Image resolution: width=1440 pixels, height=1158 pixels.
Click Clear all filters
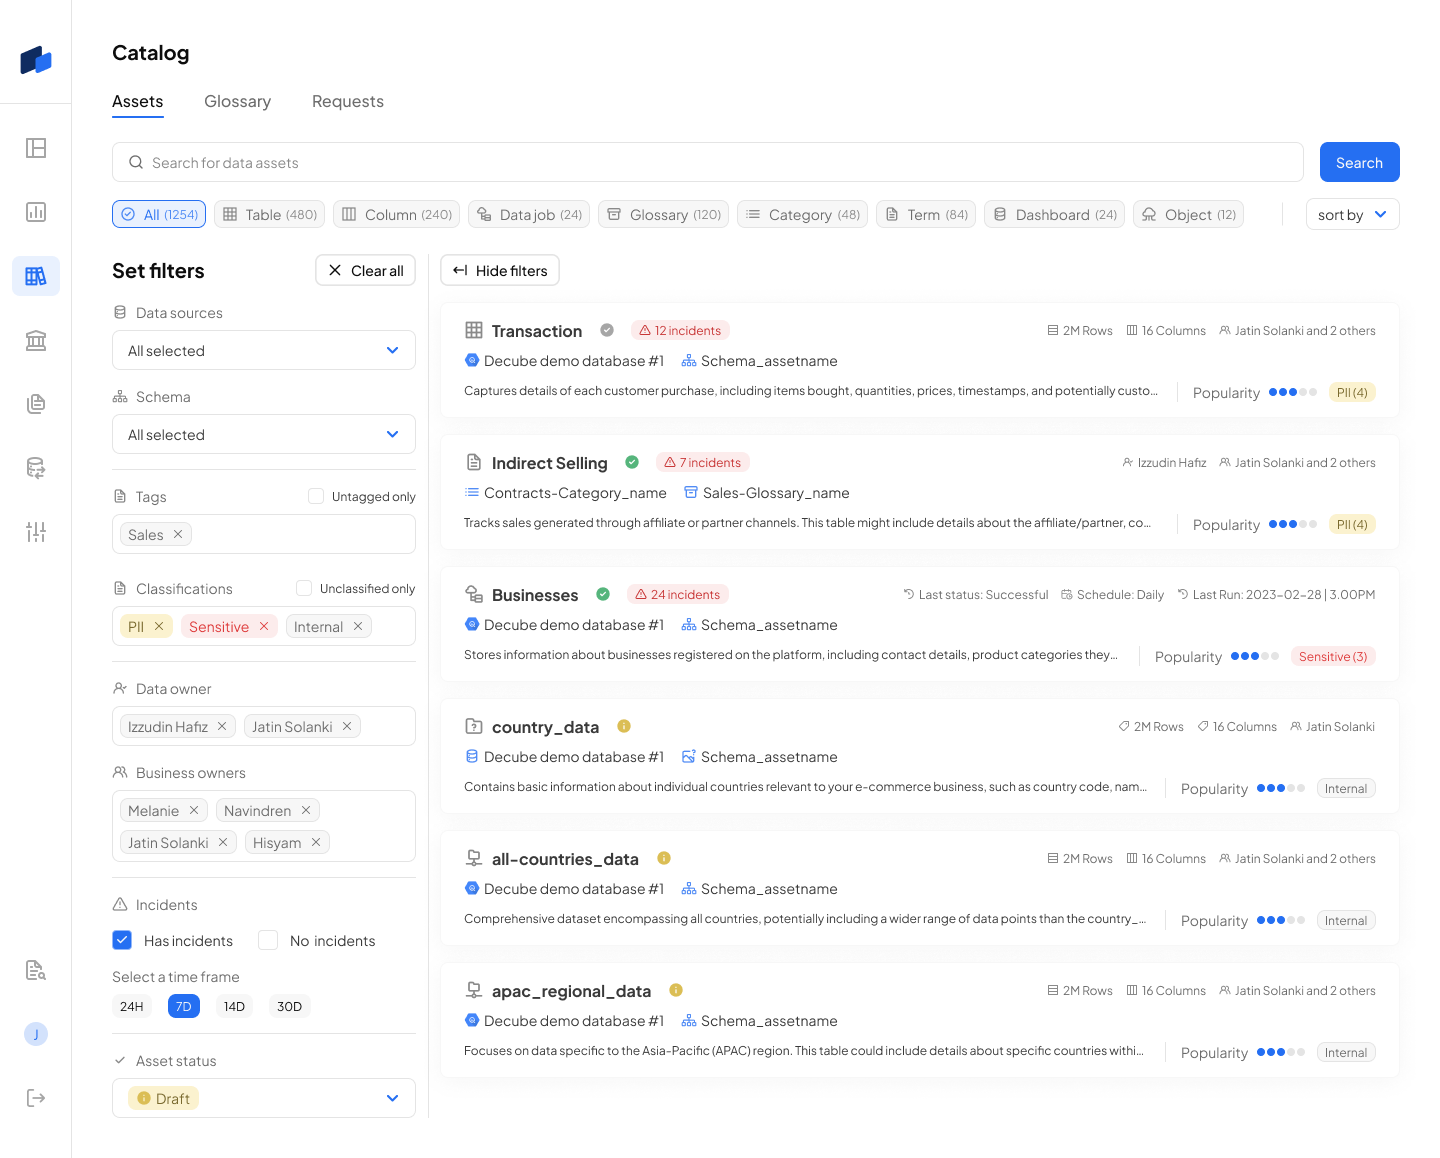(x=366, y=270)
